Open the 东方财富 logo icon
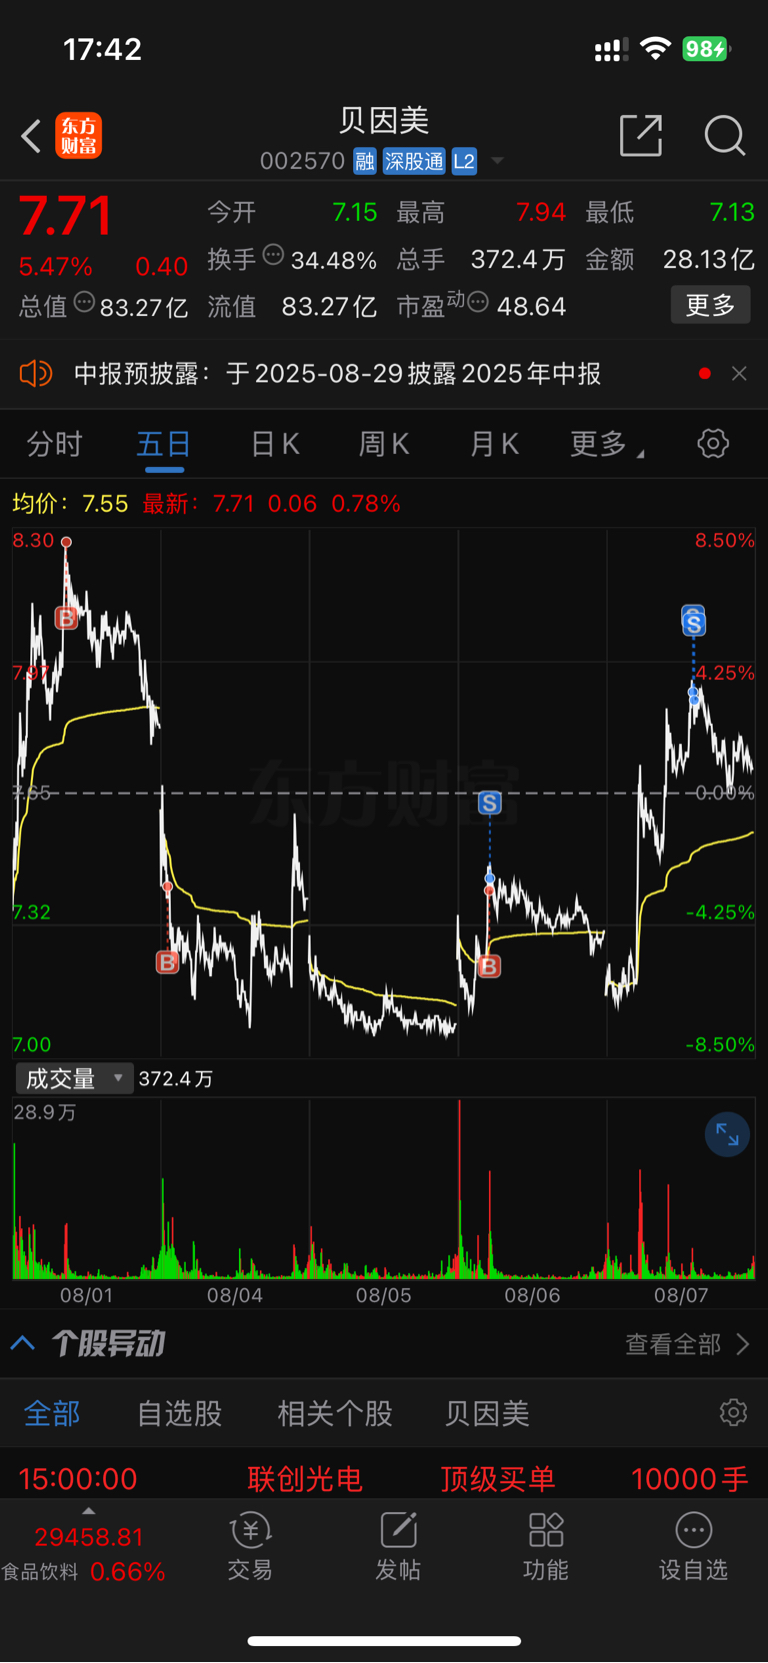Image resolution: width=768 pixels, height=1663 pixels. [x=79, y=136]
